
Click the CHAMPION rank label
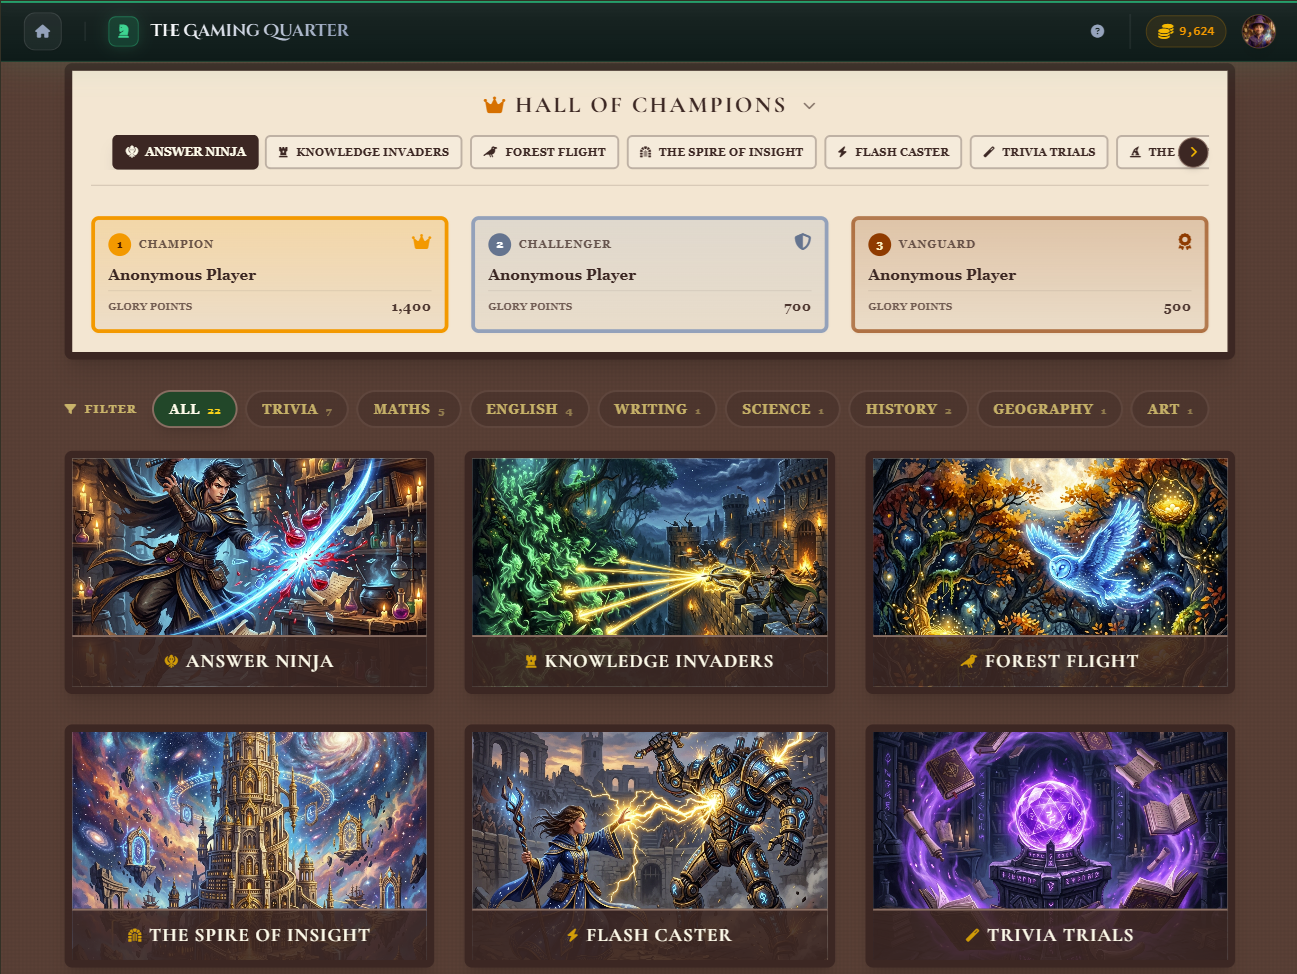[176, 244]
